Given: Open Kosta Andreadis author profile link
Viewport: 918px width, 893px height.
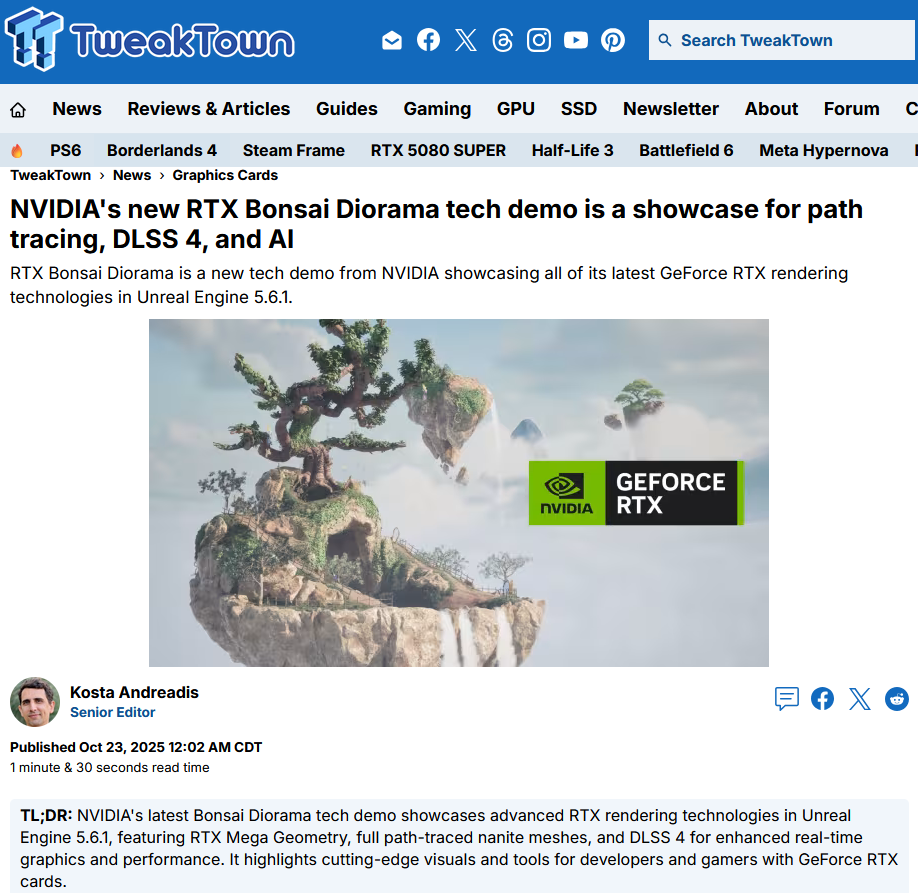Looking at the screenshot, I should 134,692.
